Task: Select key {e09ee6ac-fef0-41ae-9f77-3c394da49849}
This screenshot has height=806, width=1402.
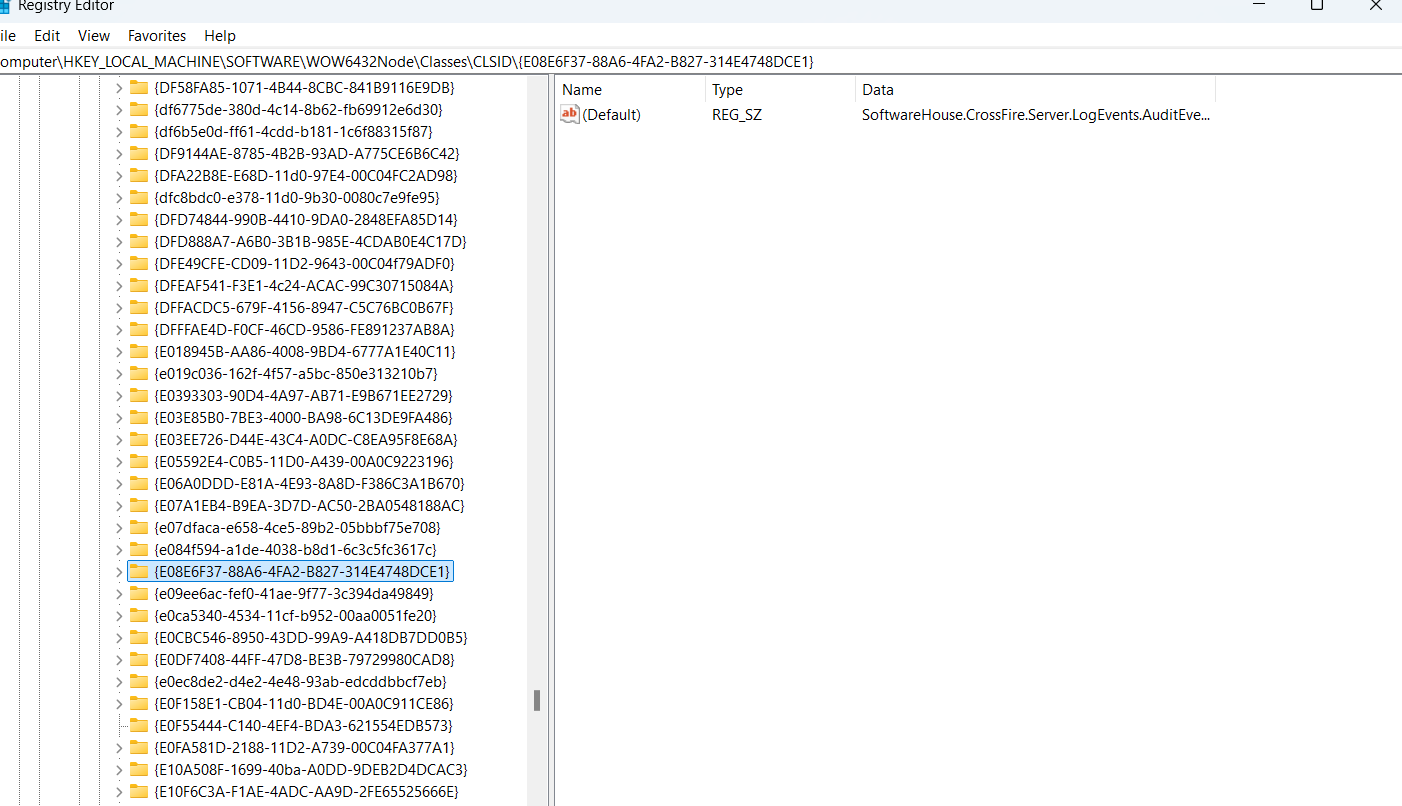Action: click(294, 594)
